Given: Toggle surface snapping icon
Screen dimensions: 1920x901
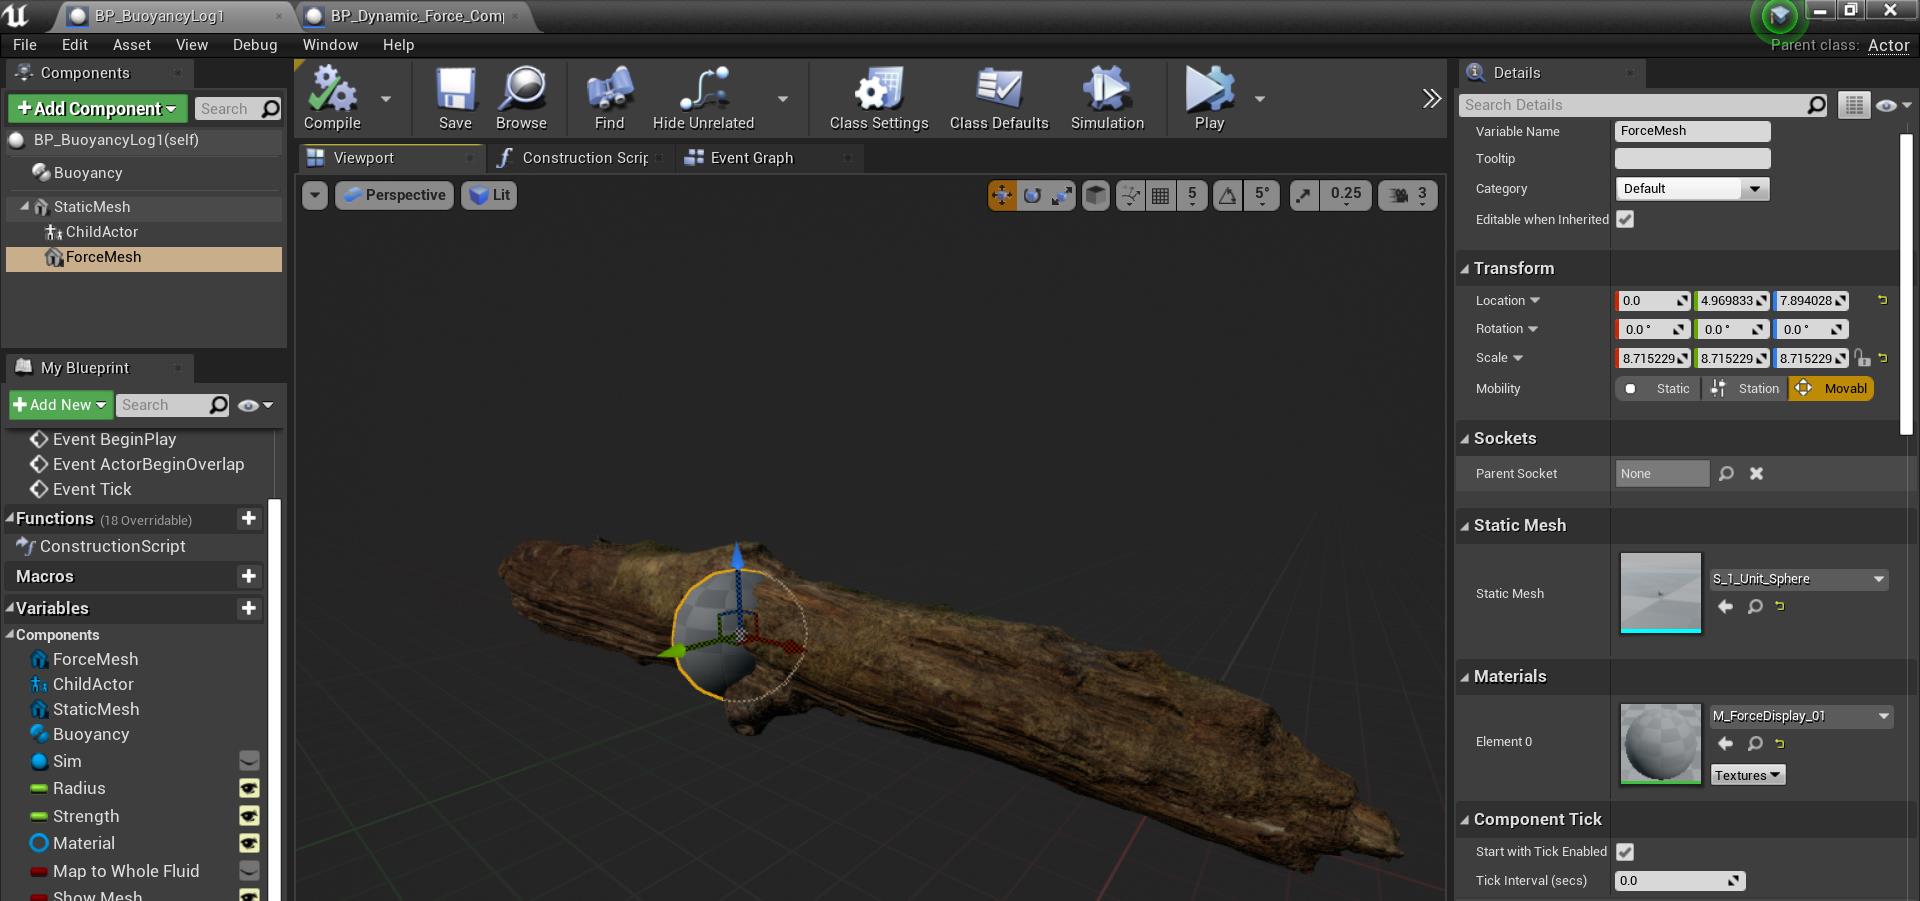Looking at the screenshot, I should click(x=1130, y=195).
